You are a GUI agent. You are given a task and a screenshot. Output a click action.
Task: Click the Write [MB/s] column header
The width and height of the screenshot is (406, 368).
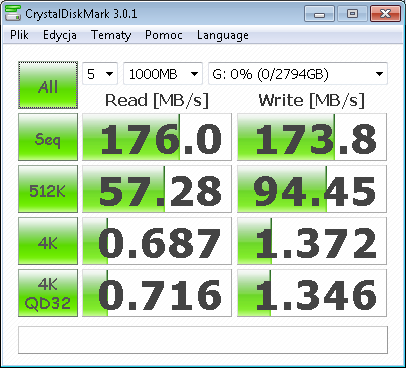click(312, 100)
